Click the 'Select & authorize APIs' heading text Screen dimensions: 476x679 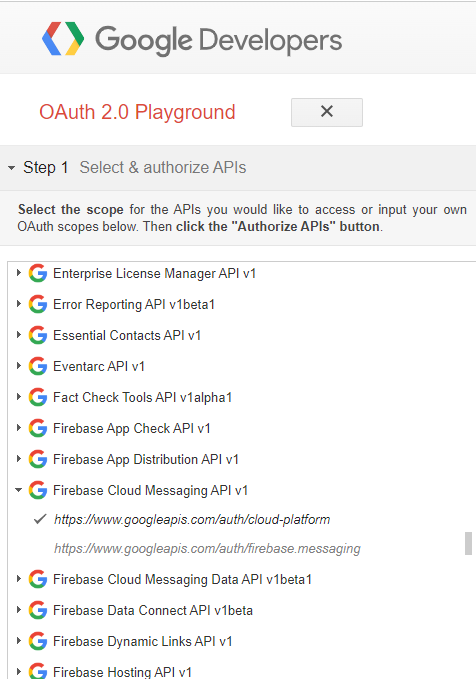coord(163,168)
